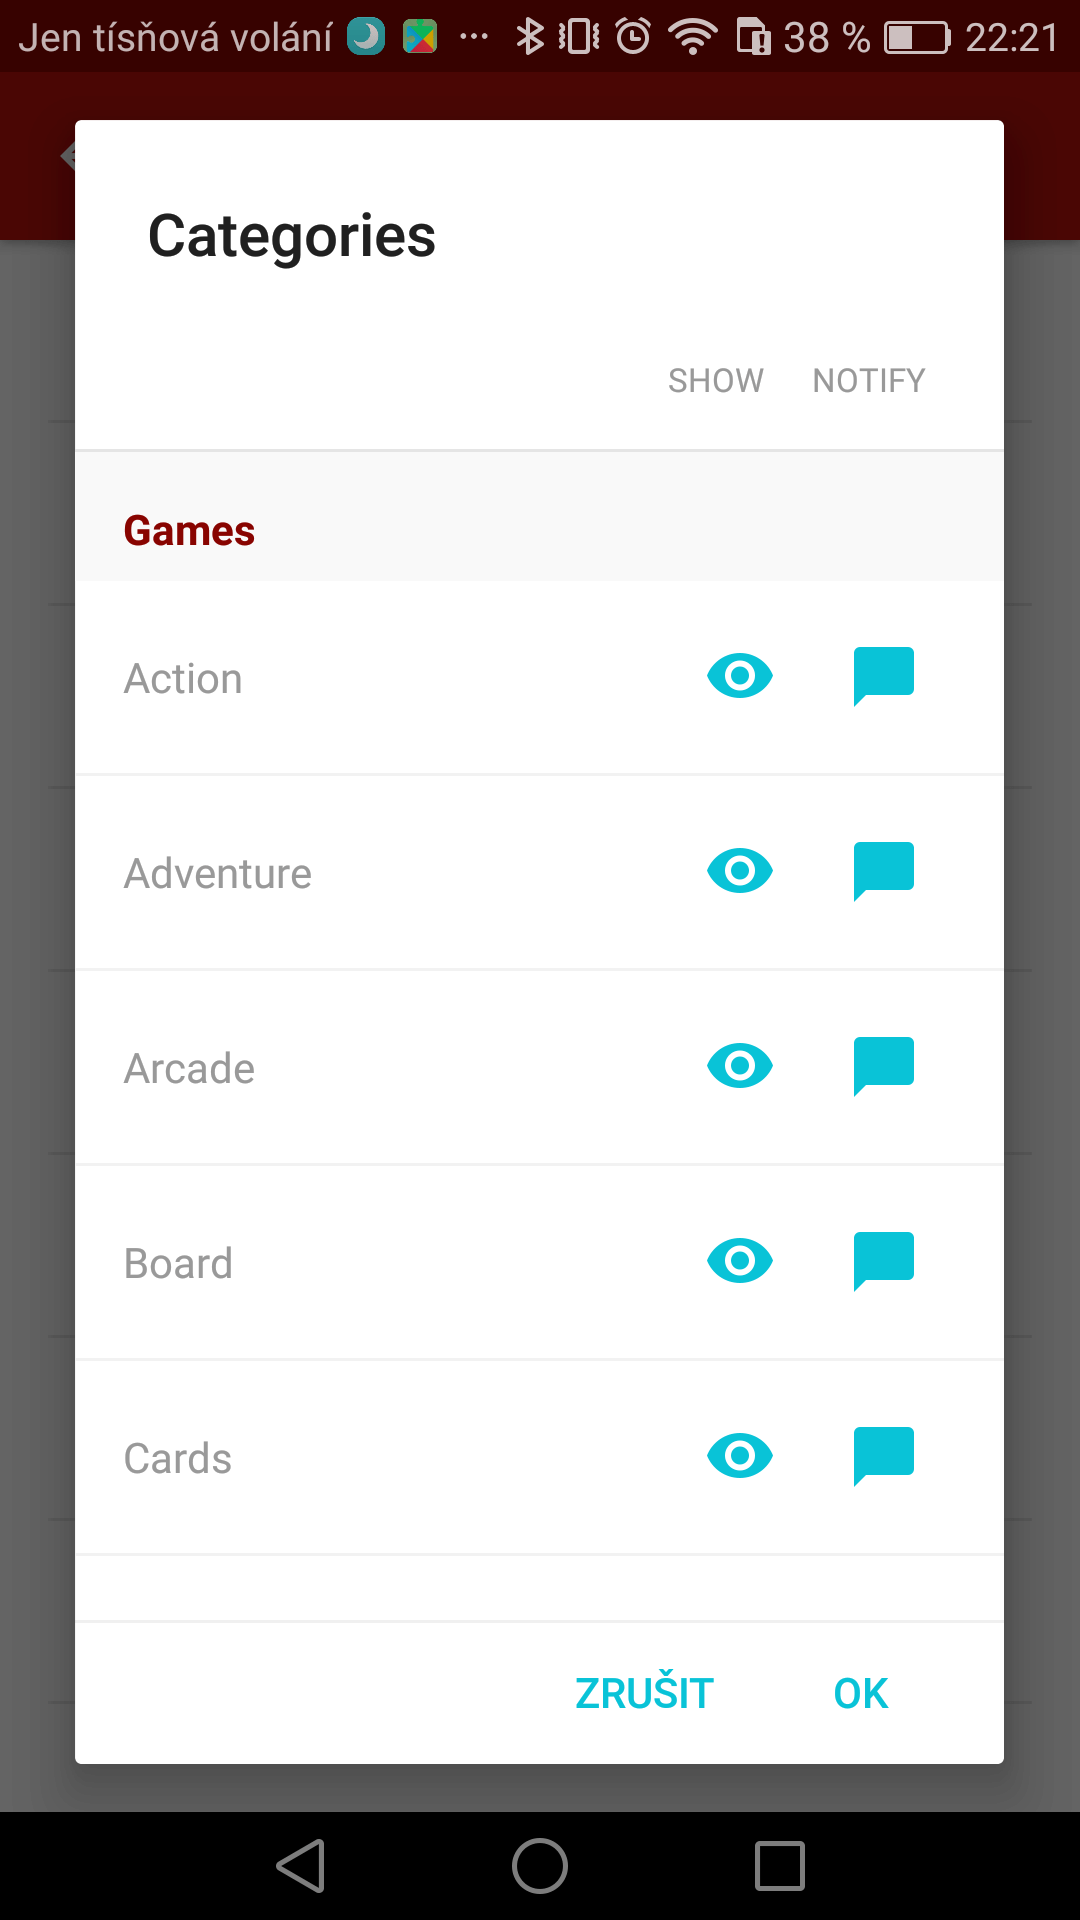The width and height of the screenshot is (1080, 1920).
Task: Tap the back arrow behind dialog
Action: coord(67,156)
